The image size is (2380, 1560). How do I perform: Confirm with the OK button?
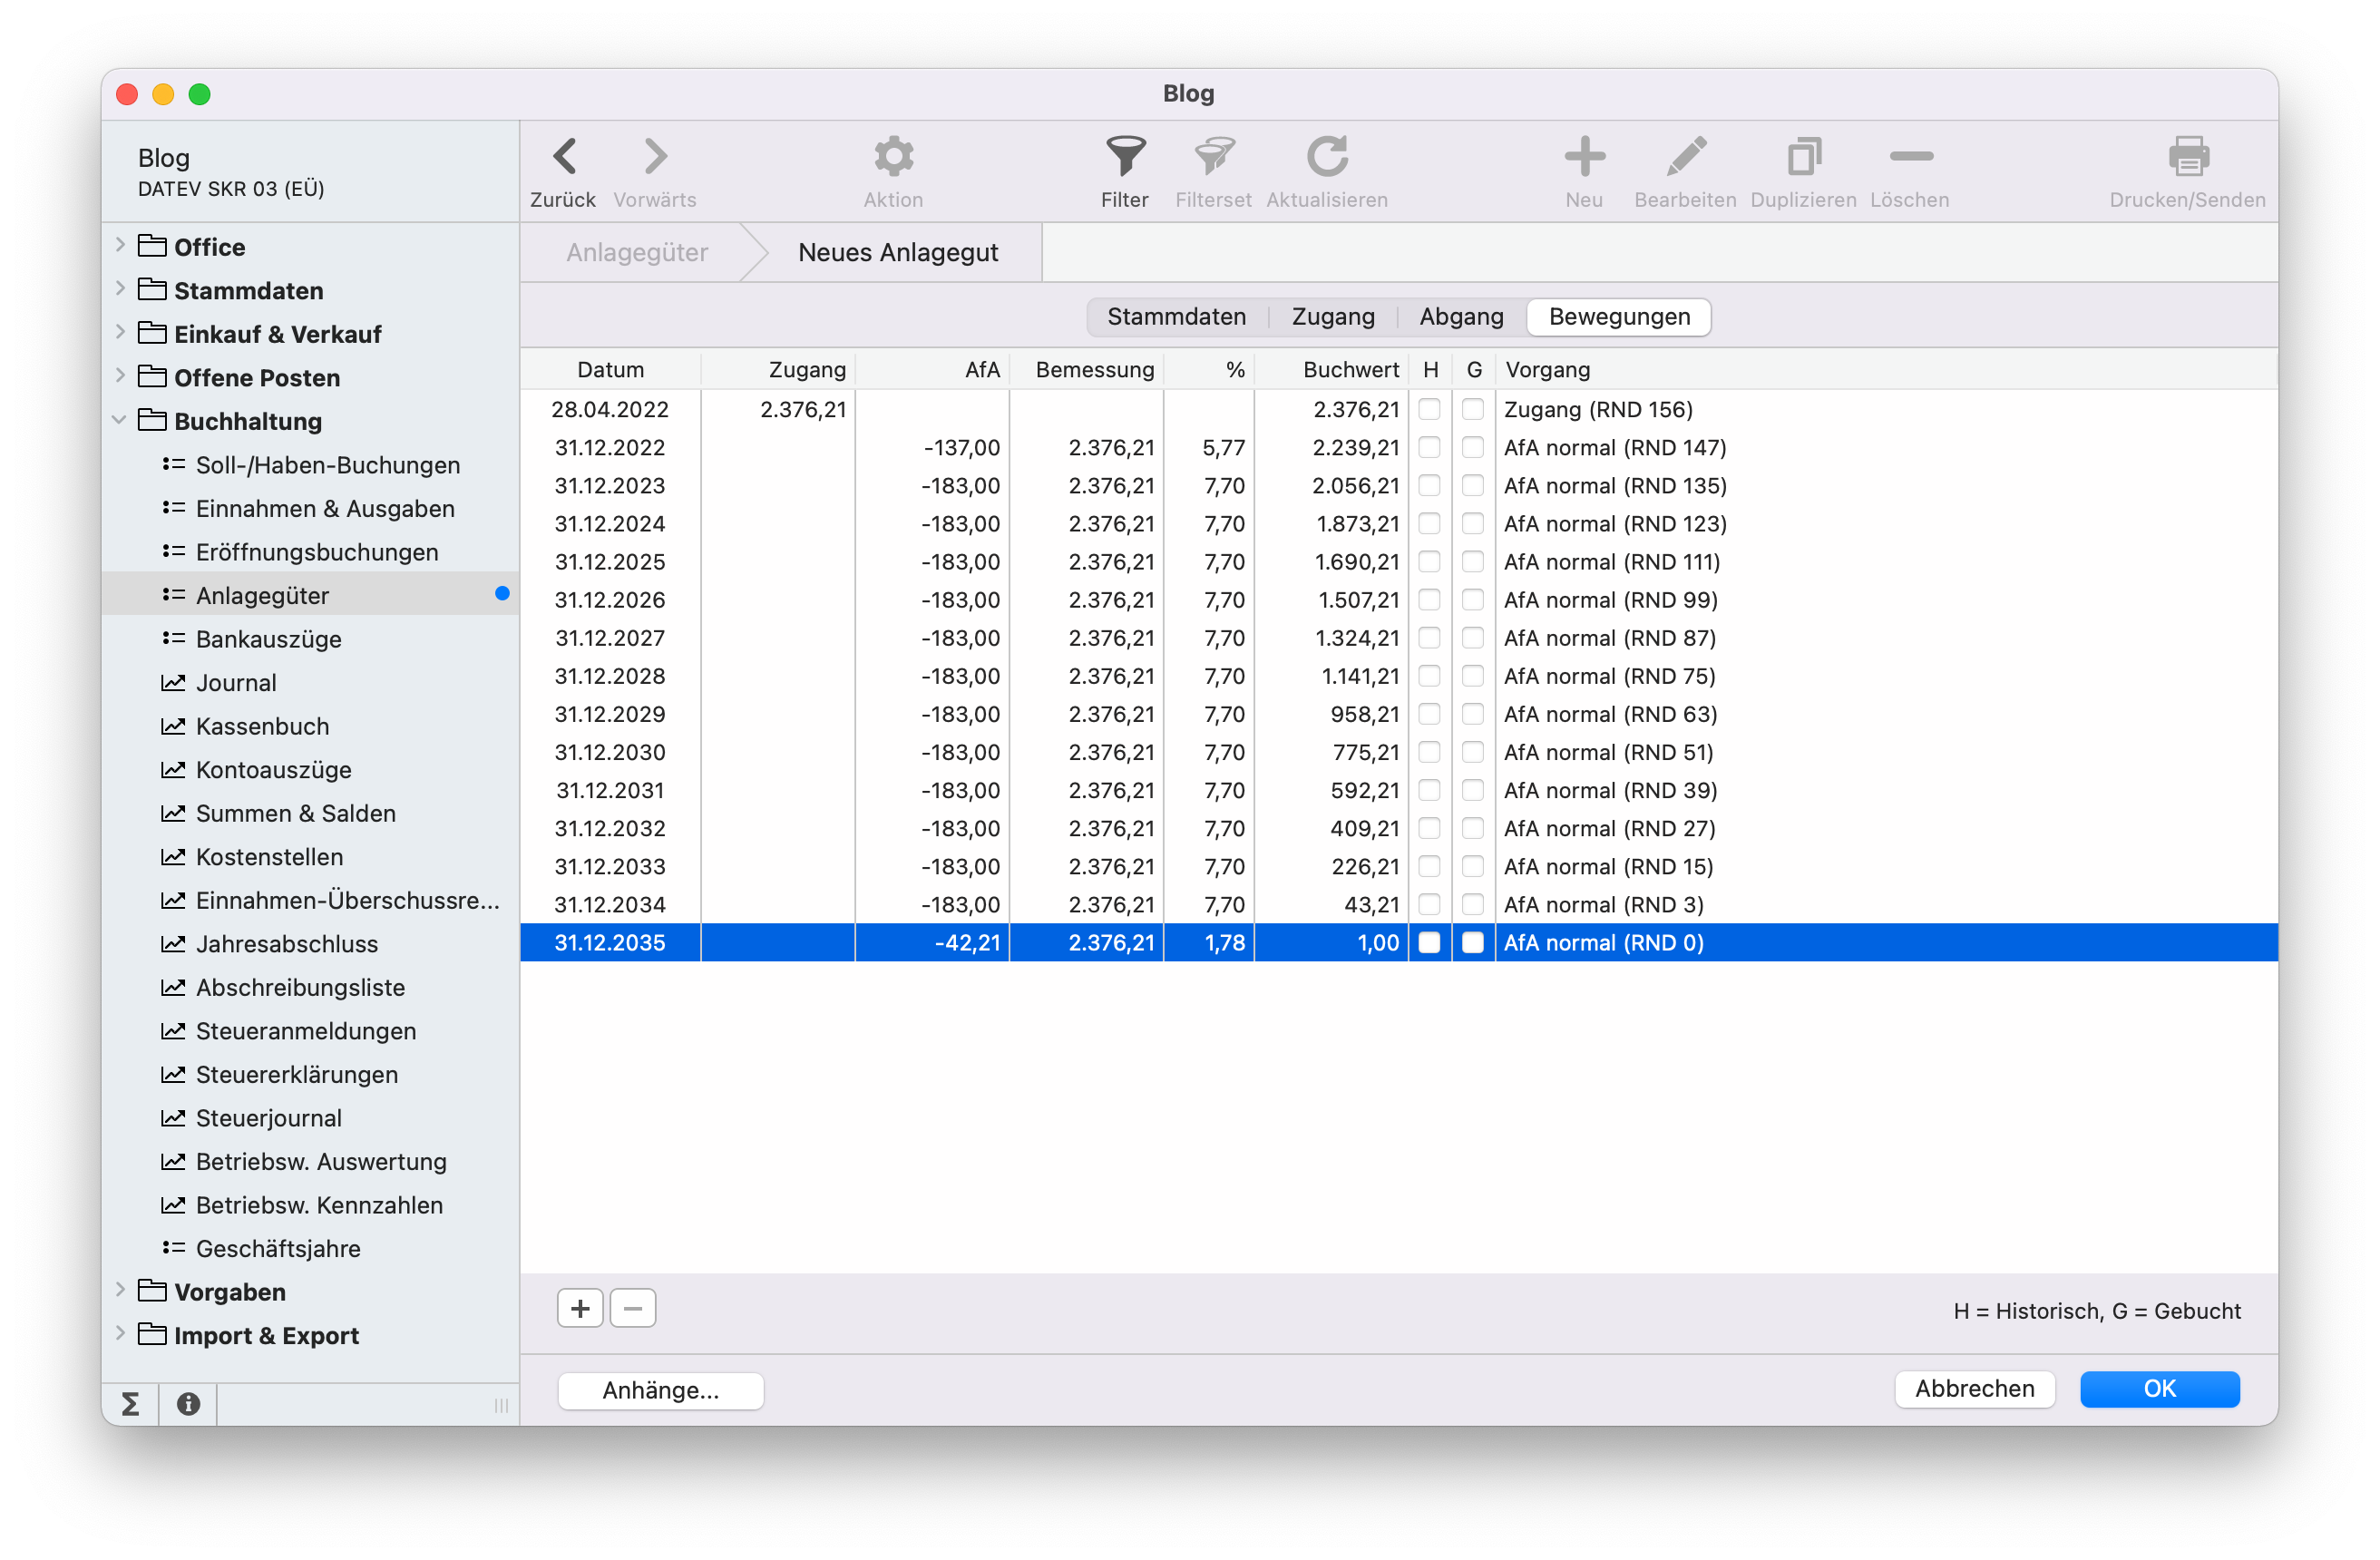pyautogui.click(x=2159, y=1389)
